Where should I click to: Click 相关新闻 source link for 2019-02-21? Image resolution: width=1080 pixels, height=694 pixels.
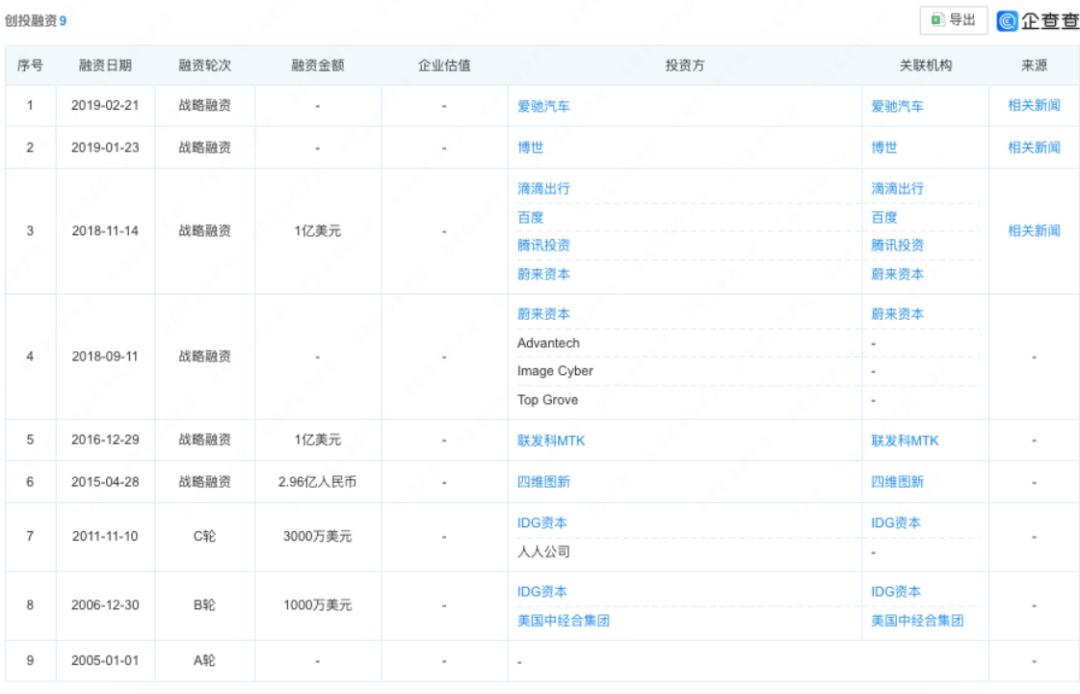pos(1033,106)
